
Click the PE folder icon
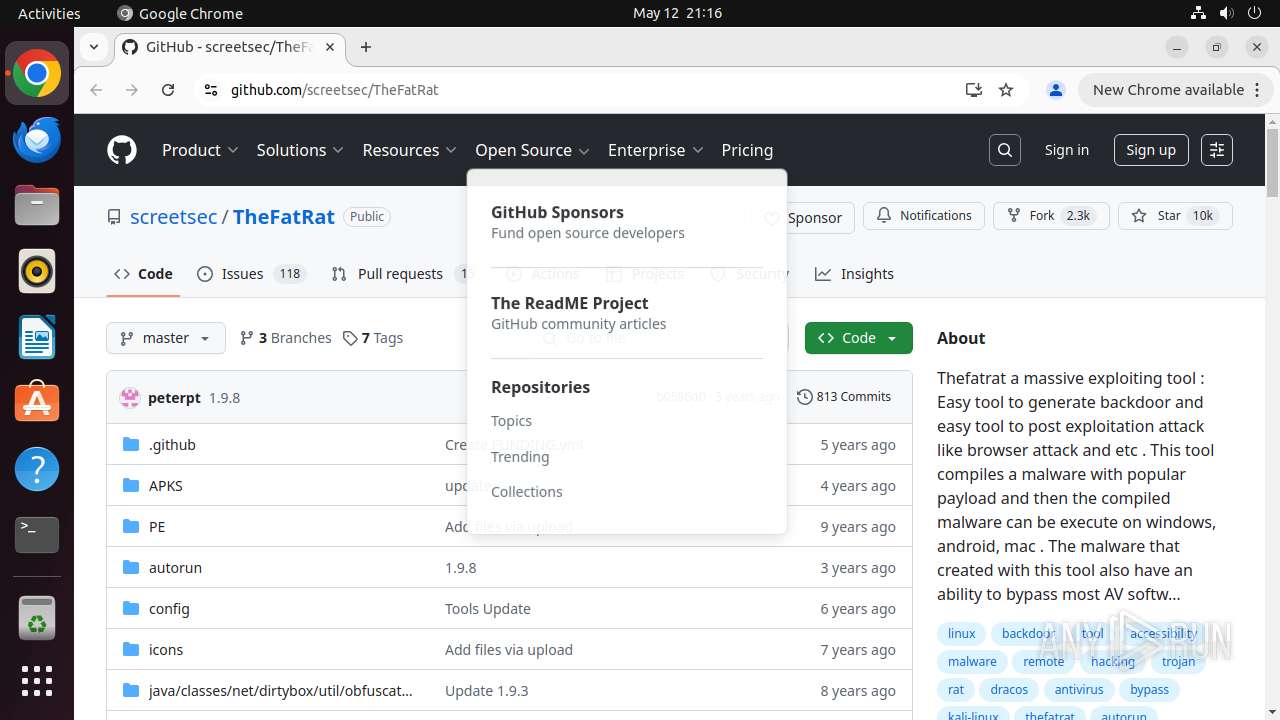pyautogui.click(x=130, y=526)
